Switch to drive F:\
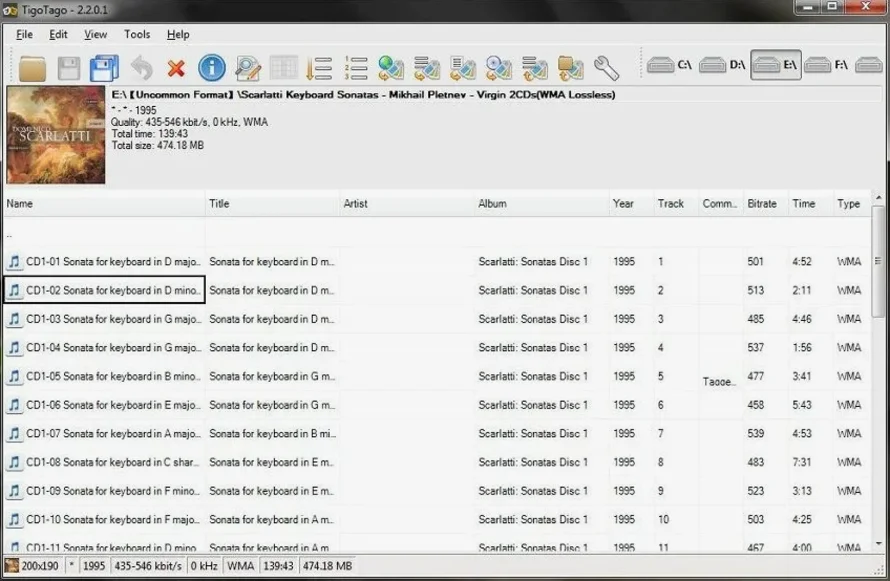 point(826,65)
